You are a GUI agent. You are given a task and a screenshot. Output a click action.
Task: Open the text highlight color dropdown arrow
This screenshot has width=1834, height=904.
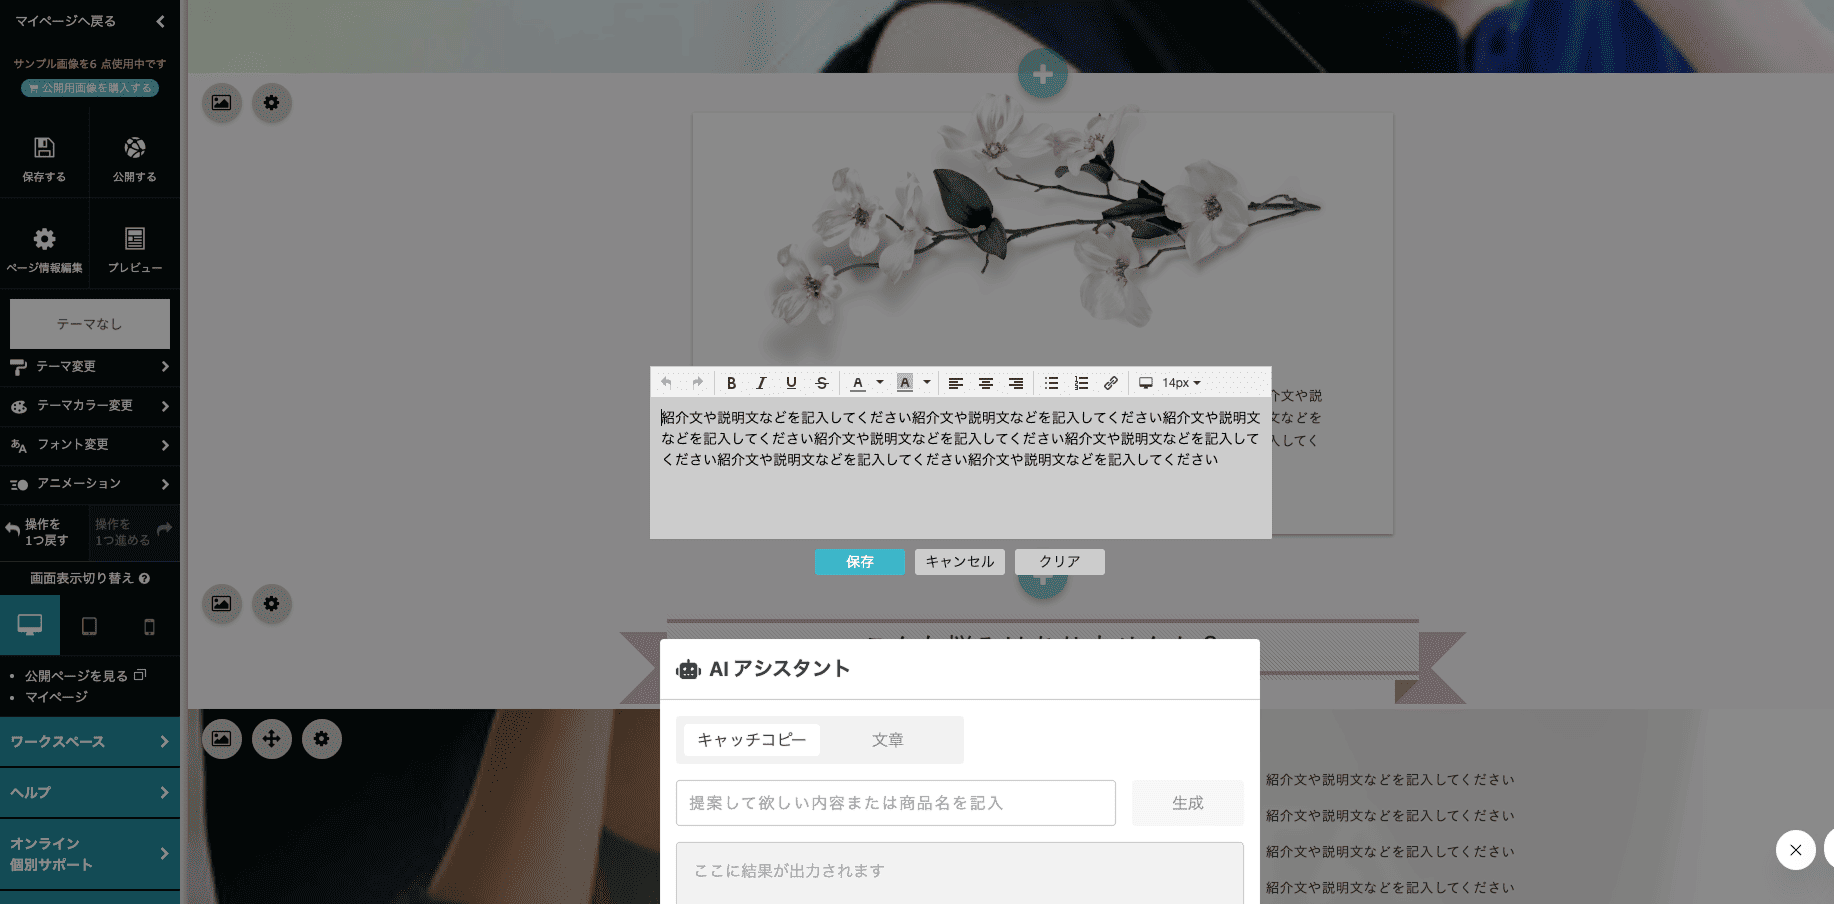point(927,383)
